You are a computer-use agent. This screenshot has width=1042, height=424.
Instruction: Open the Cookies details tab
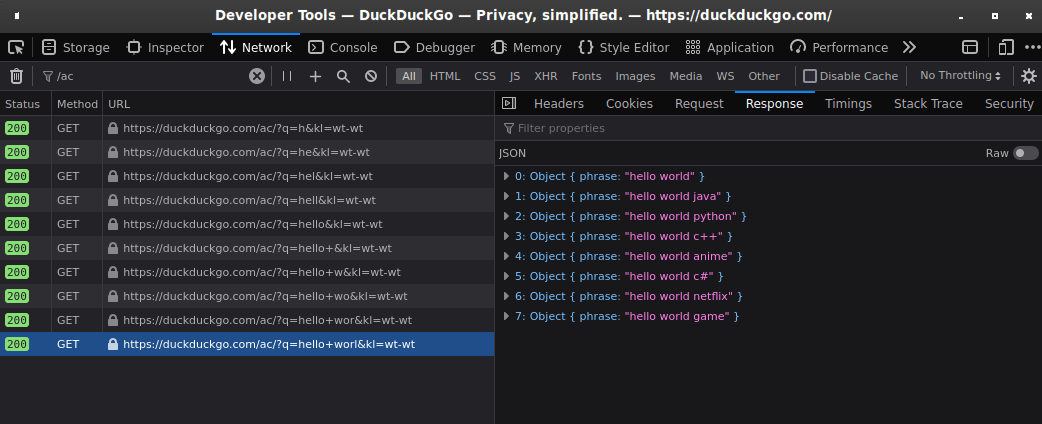click(x=629, y=104)
